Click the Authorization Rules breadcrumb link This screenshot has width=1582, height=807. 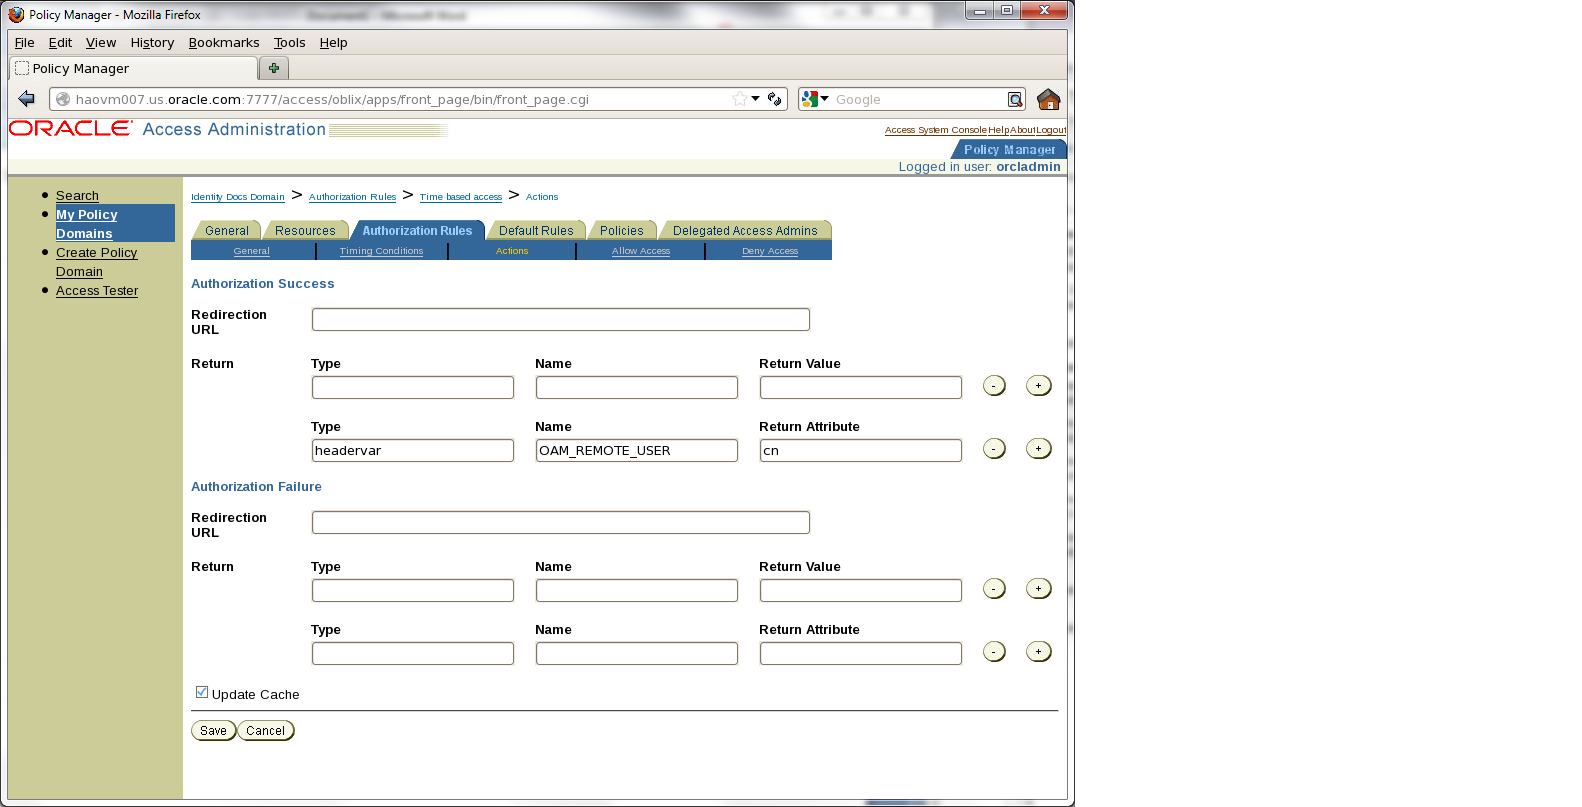tap(352, 197)
